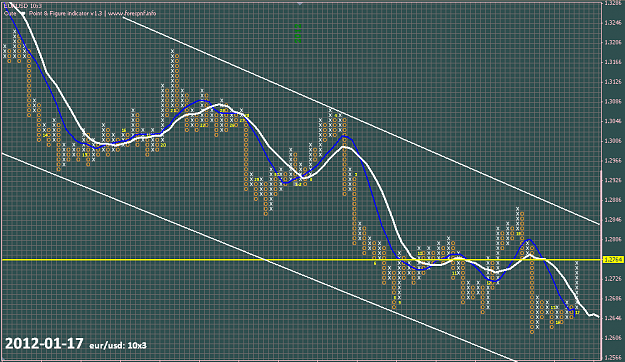Click the 1.3006 price scale label
Screen dimensions: 625x362
(x=613, y=141)
